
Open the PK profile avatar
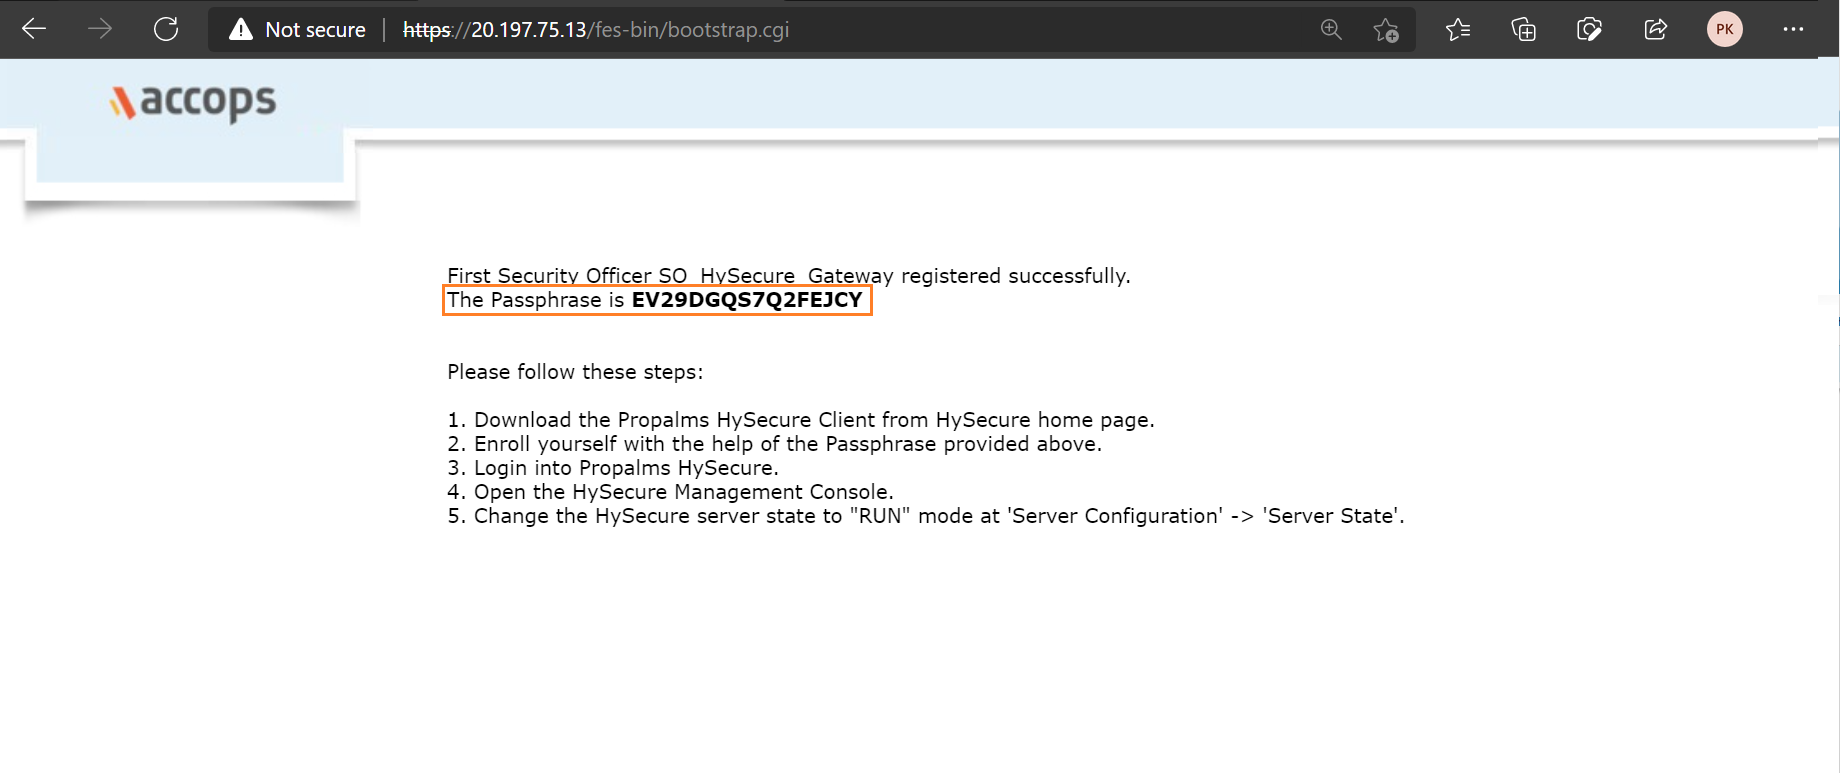(x=1724, y=29)
